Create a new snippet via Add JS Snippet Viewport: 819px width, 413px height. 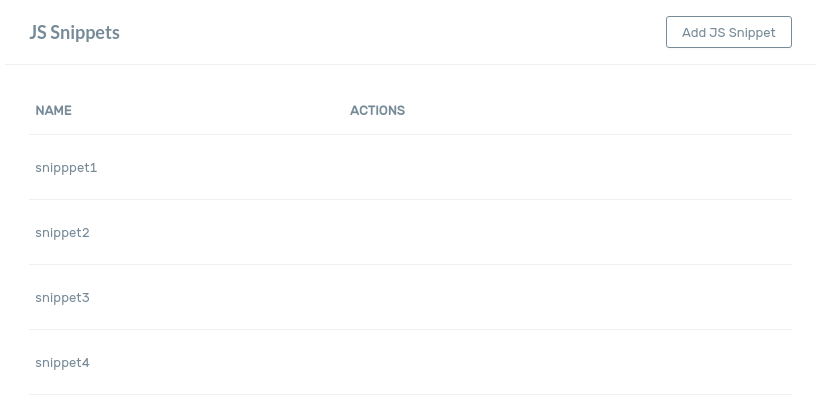(728, 32)
